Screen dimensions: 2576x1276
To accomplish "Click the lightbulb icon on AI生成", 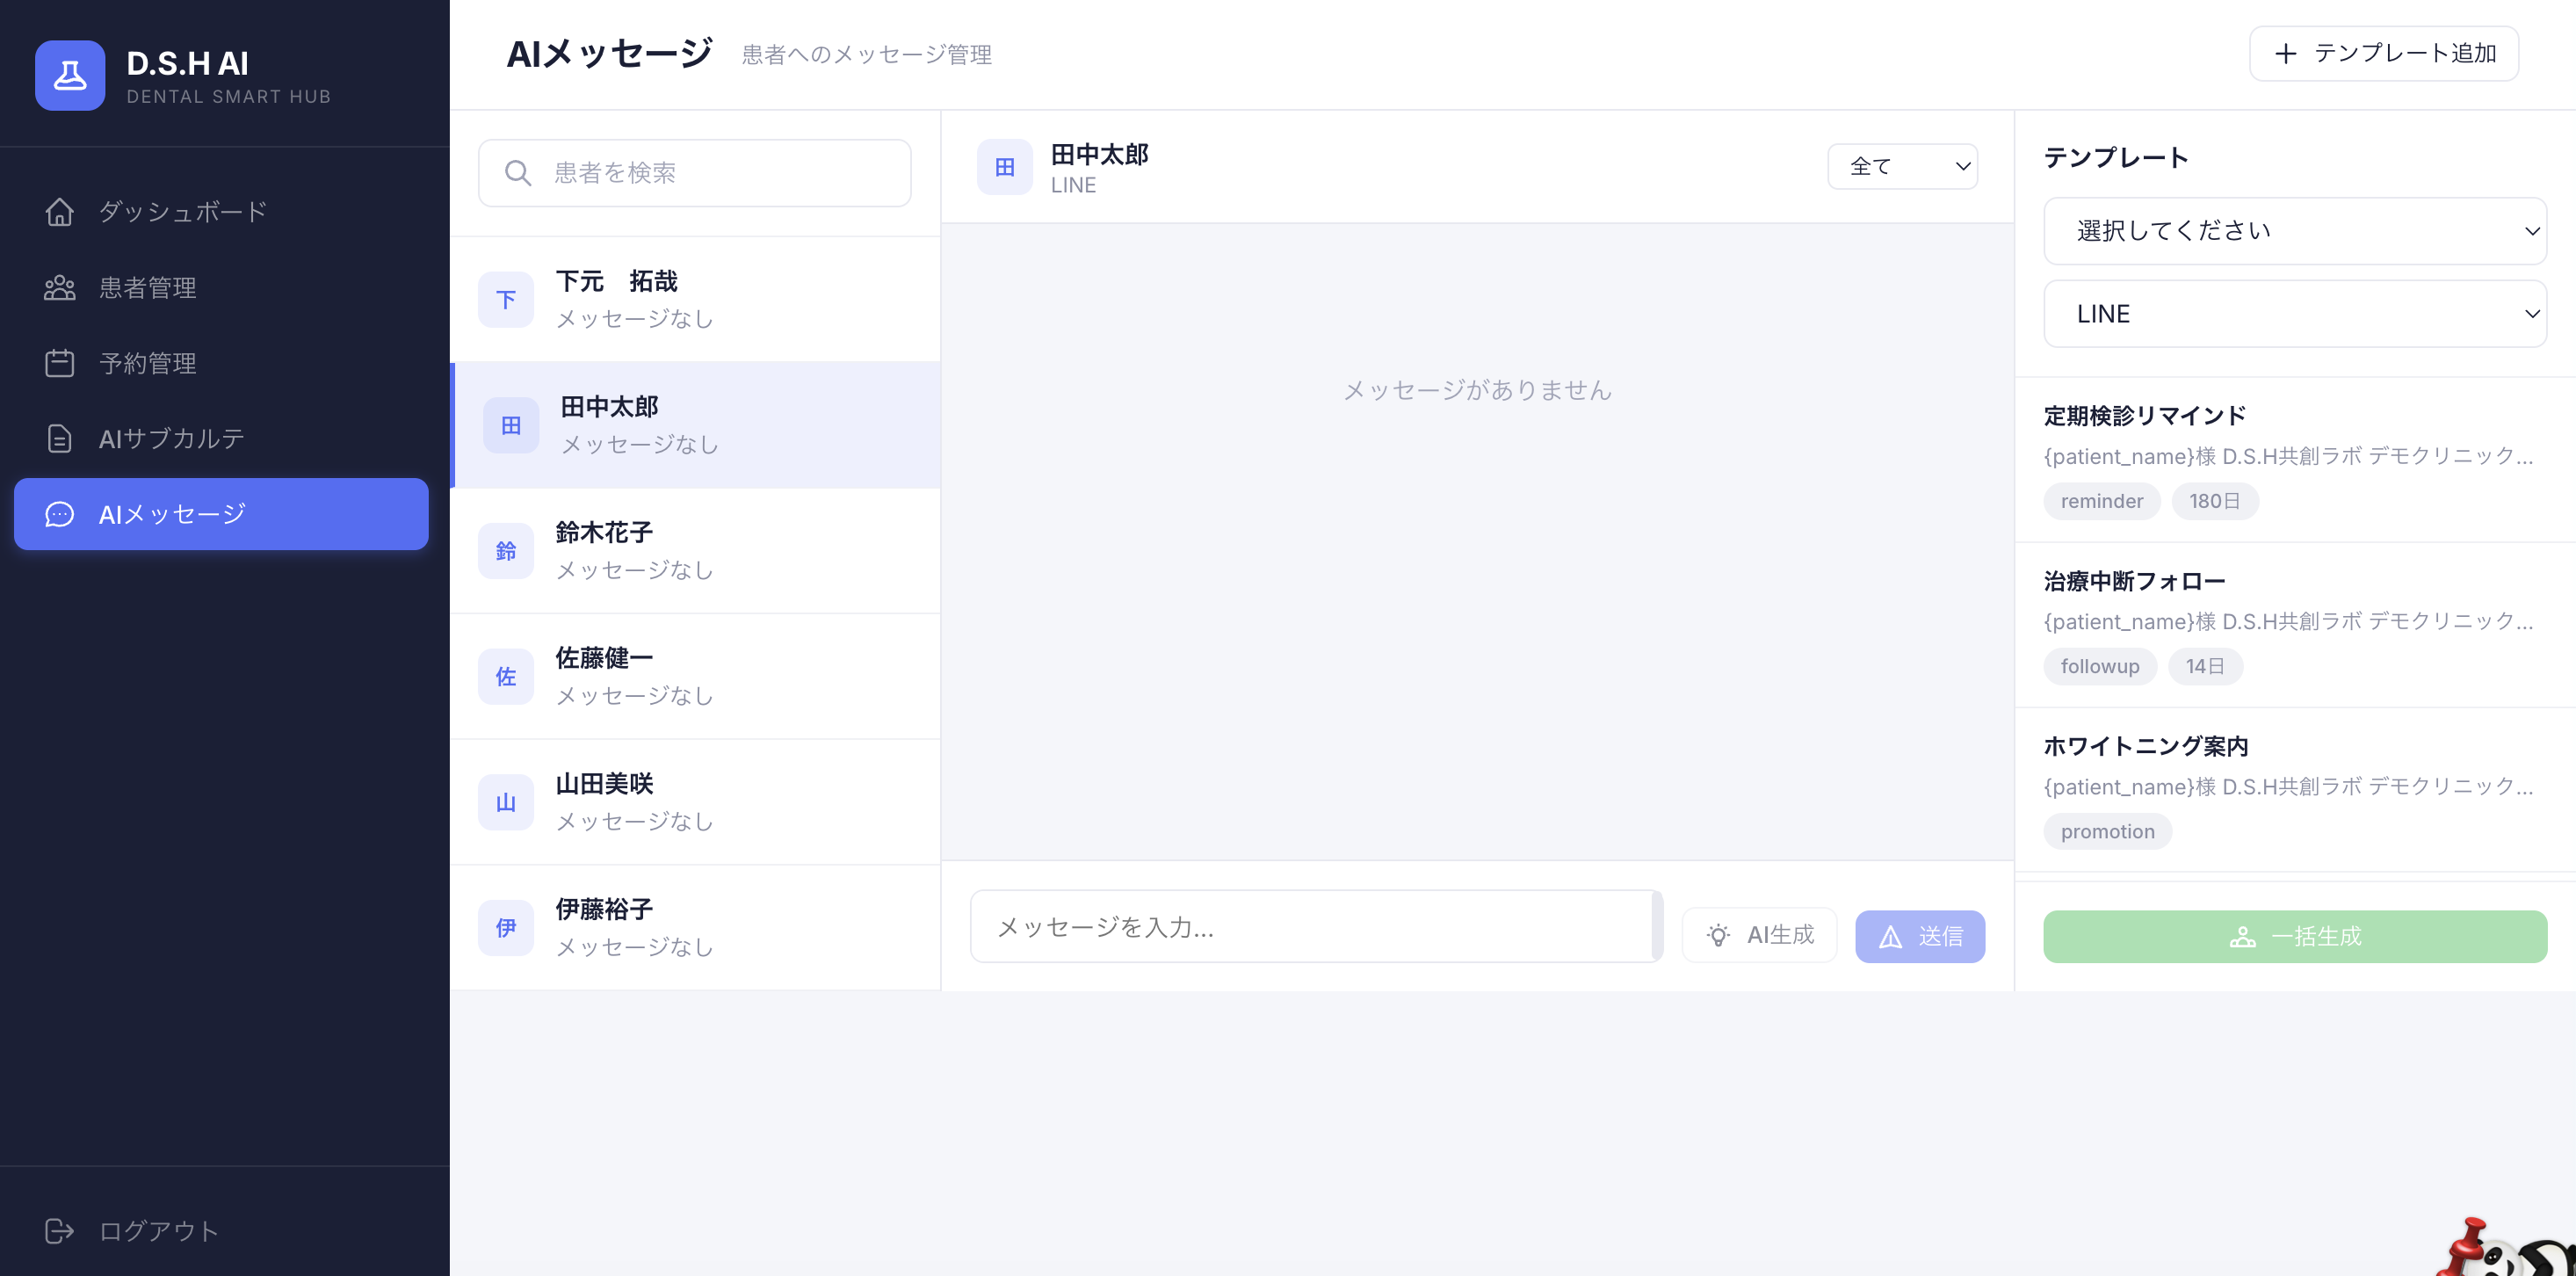I will click(1718, 936).
